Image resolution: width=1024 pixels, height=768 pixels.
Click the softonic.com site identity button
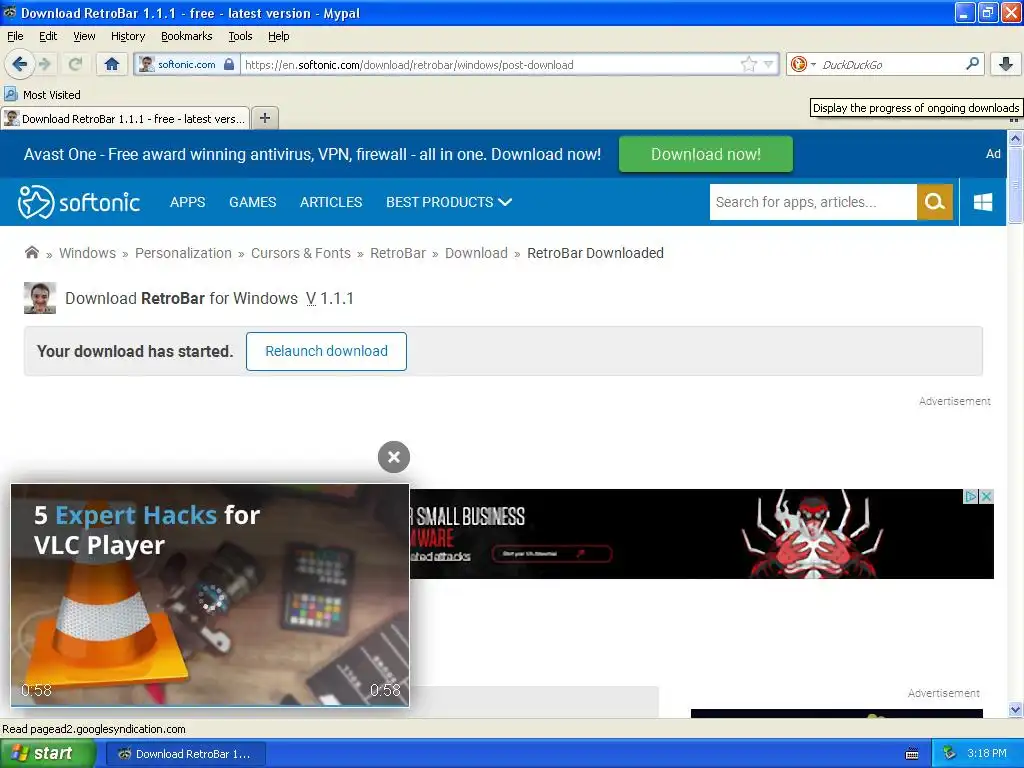point(187,64)
